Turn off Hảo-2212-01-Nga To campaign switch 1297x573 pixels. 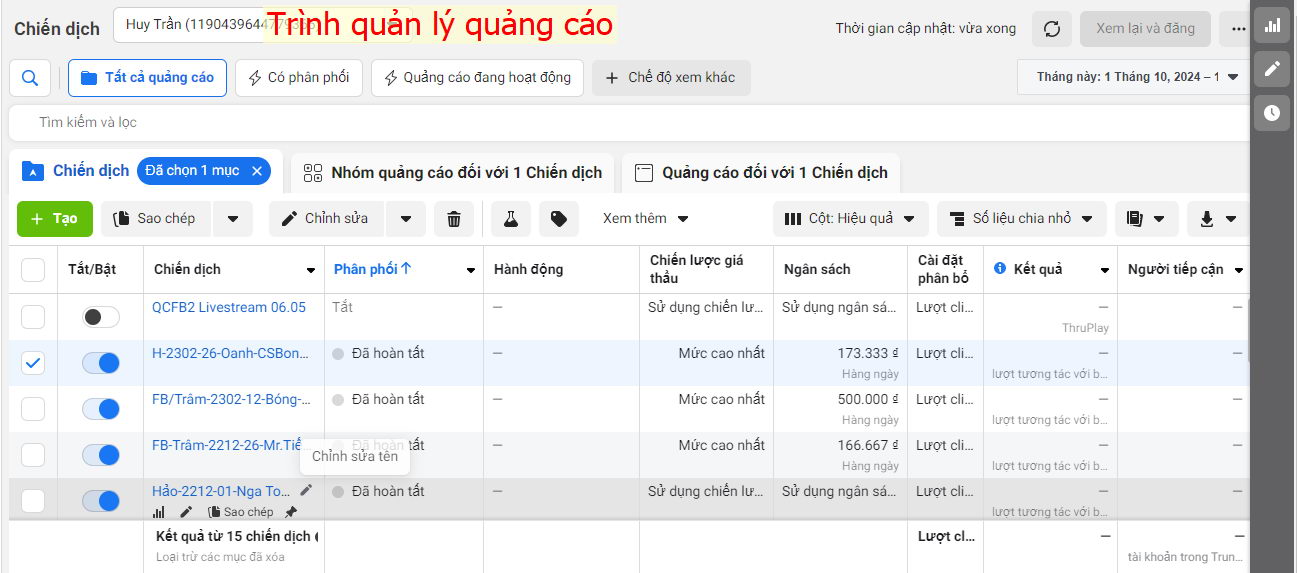pyautogui.click(x=101, y=501)
